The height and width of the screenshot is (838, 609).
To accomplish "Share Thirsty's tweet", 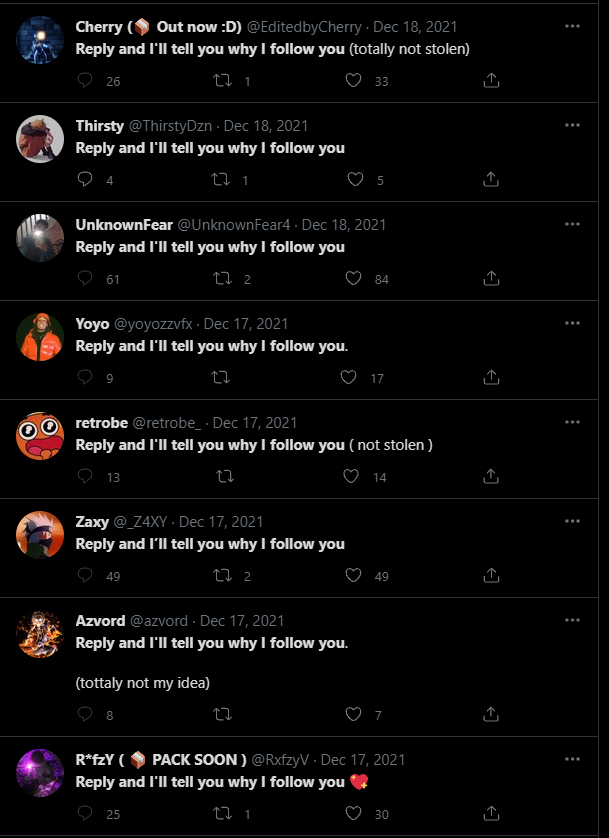I will (x=491, y=180).
